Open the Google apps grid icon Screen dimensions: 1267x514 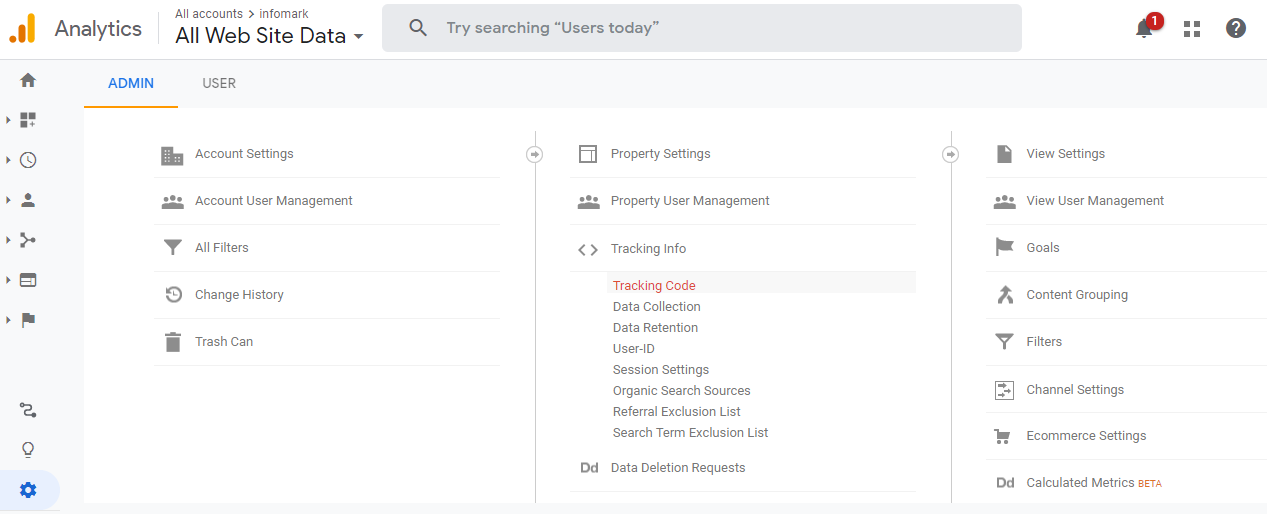pos(1191,29)
